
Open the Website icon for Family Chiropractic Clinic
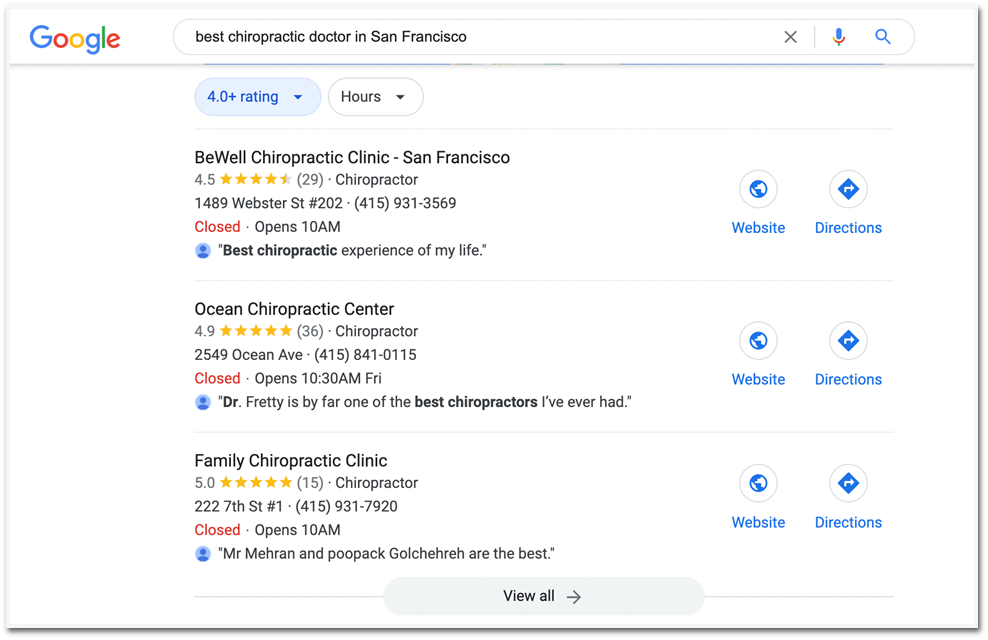[x=758, y=483]
